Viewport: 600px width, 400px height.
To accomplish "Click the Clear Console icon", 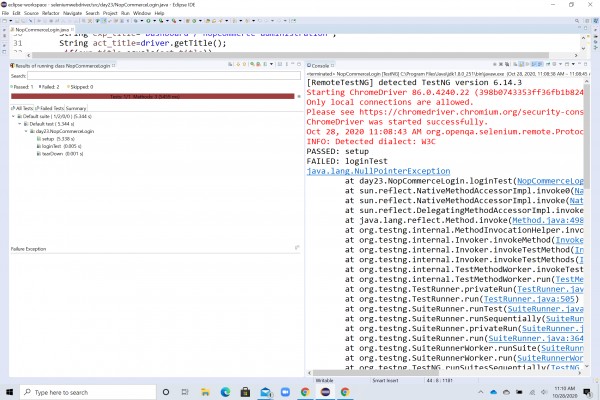I will click(x=515, y=64).
